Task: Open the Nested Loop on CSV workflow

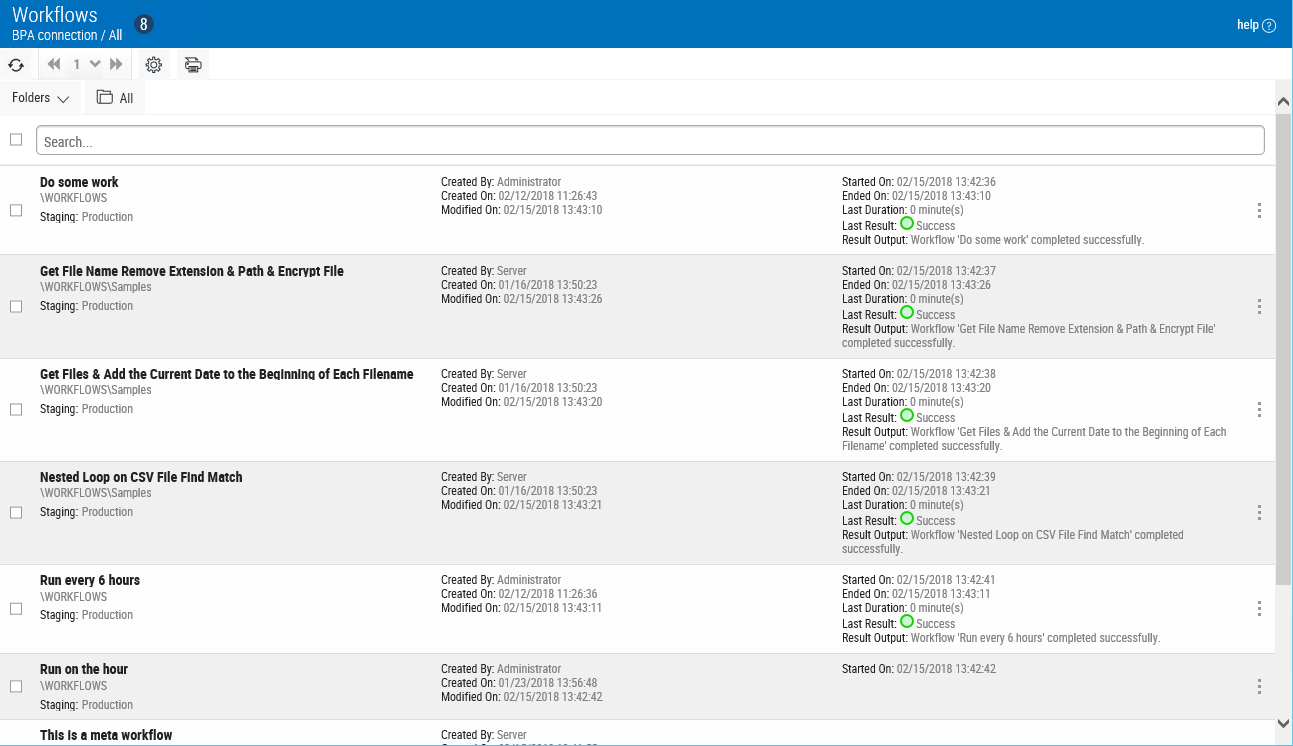Action: (x=141, y=477)
